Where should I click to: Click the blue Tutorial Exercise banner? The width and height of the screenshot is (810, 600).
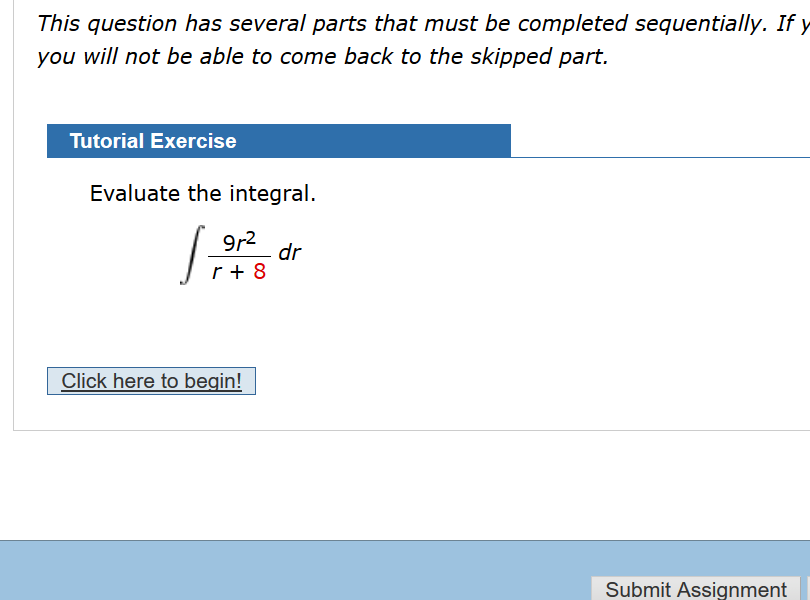point(279,141)
